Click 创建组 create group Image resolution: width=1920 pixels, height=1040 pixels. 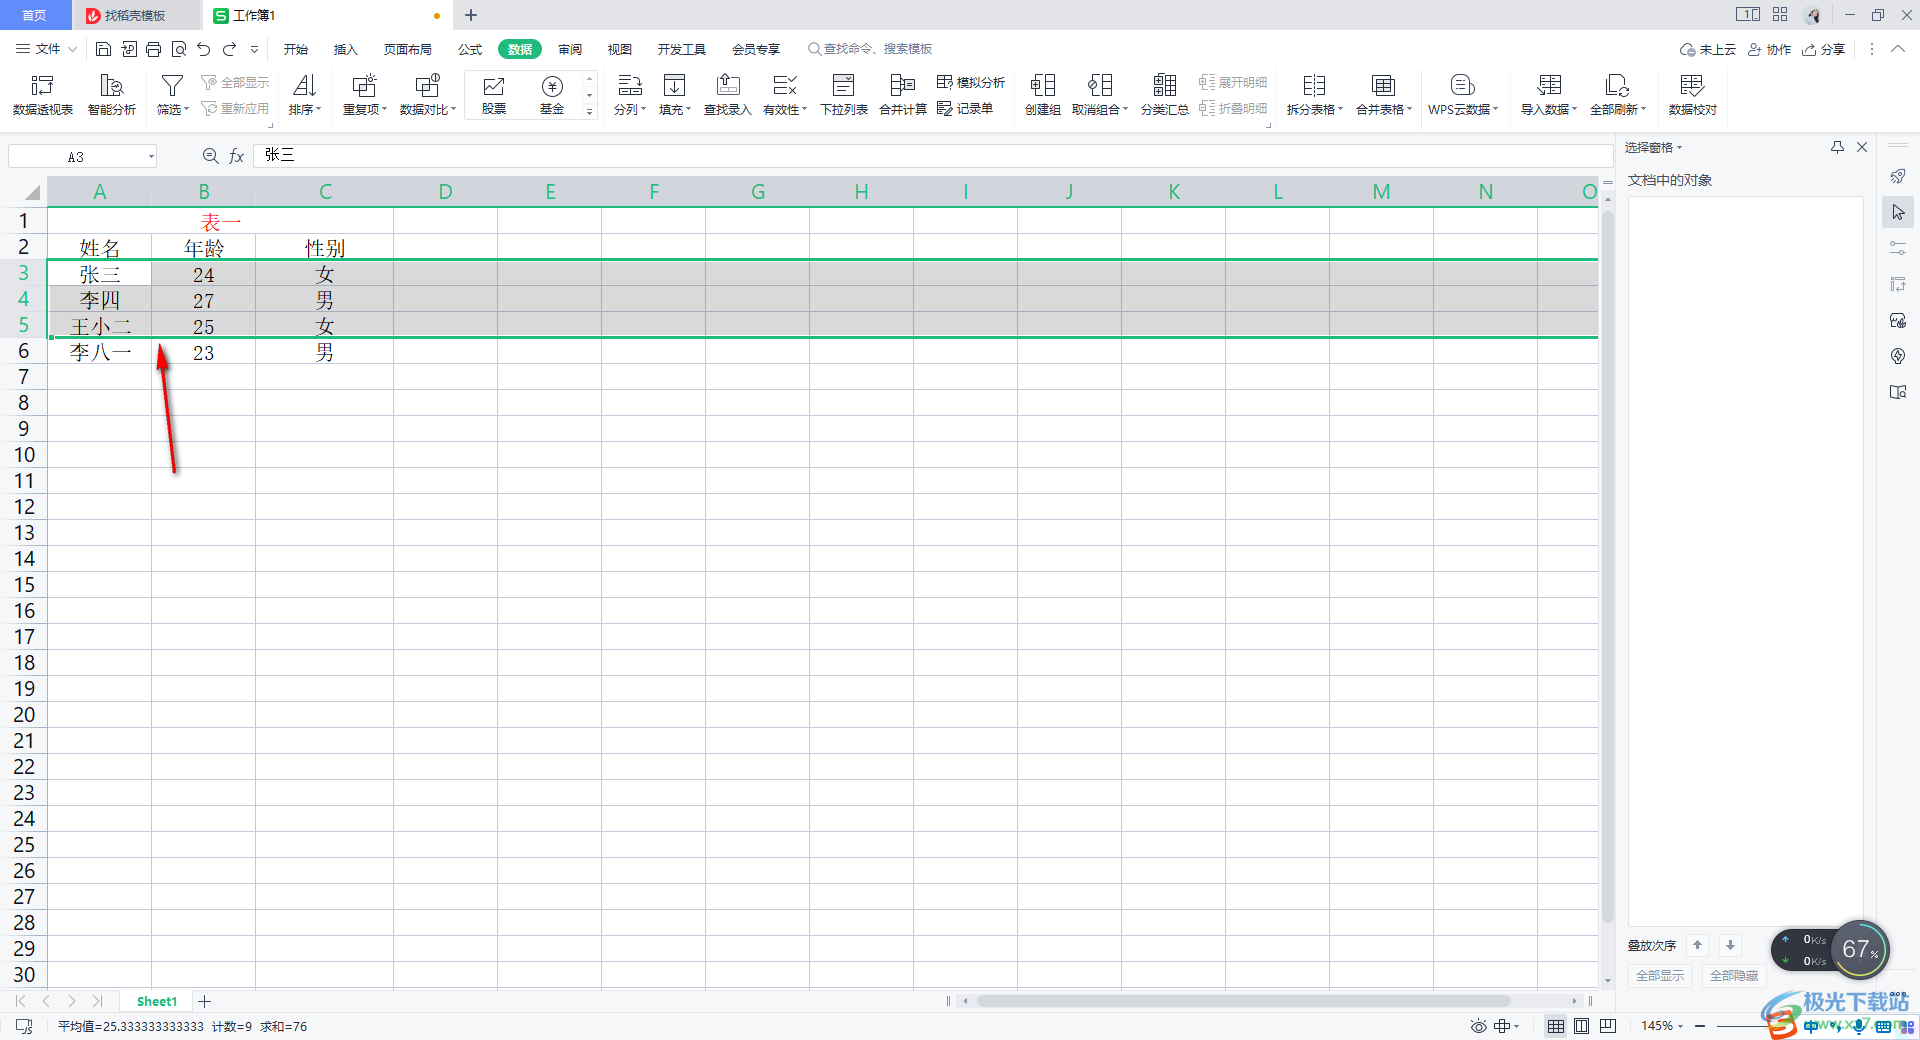point(1043,95)
